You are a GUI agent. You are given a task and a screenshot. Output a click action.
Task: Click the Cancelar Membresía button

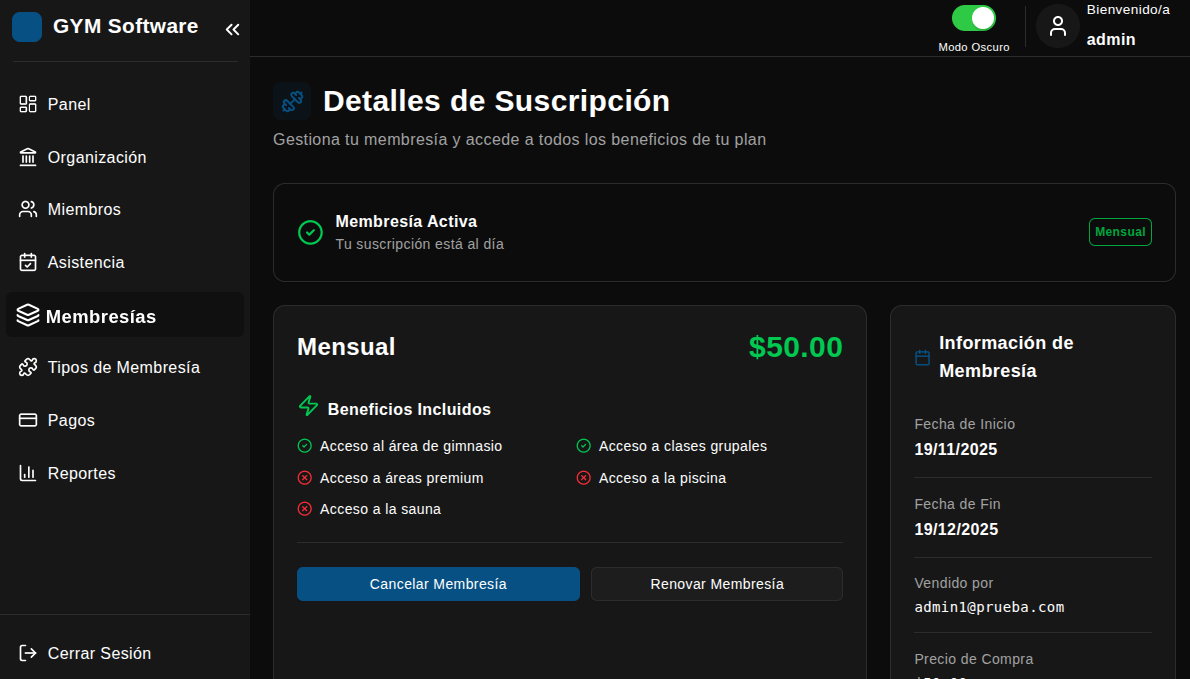[x=438, y=583]
